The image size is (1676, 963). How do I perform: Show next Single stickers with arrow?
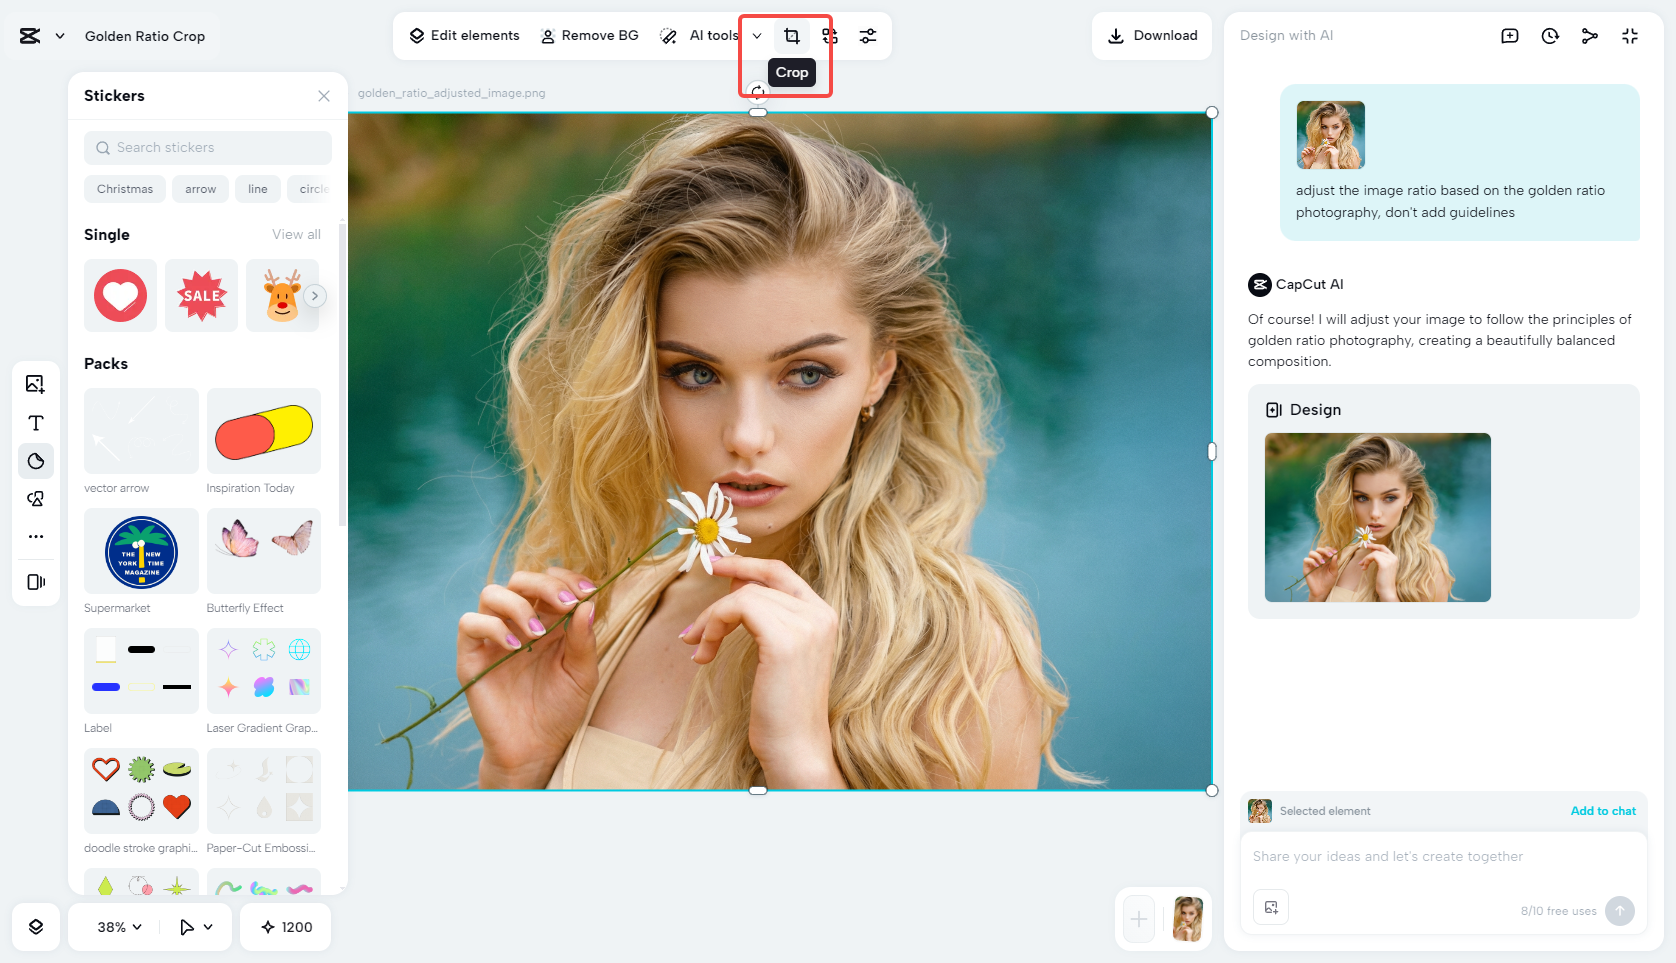[x=315, y=296]
